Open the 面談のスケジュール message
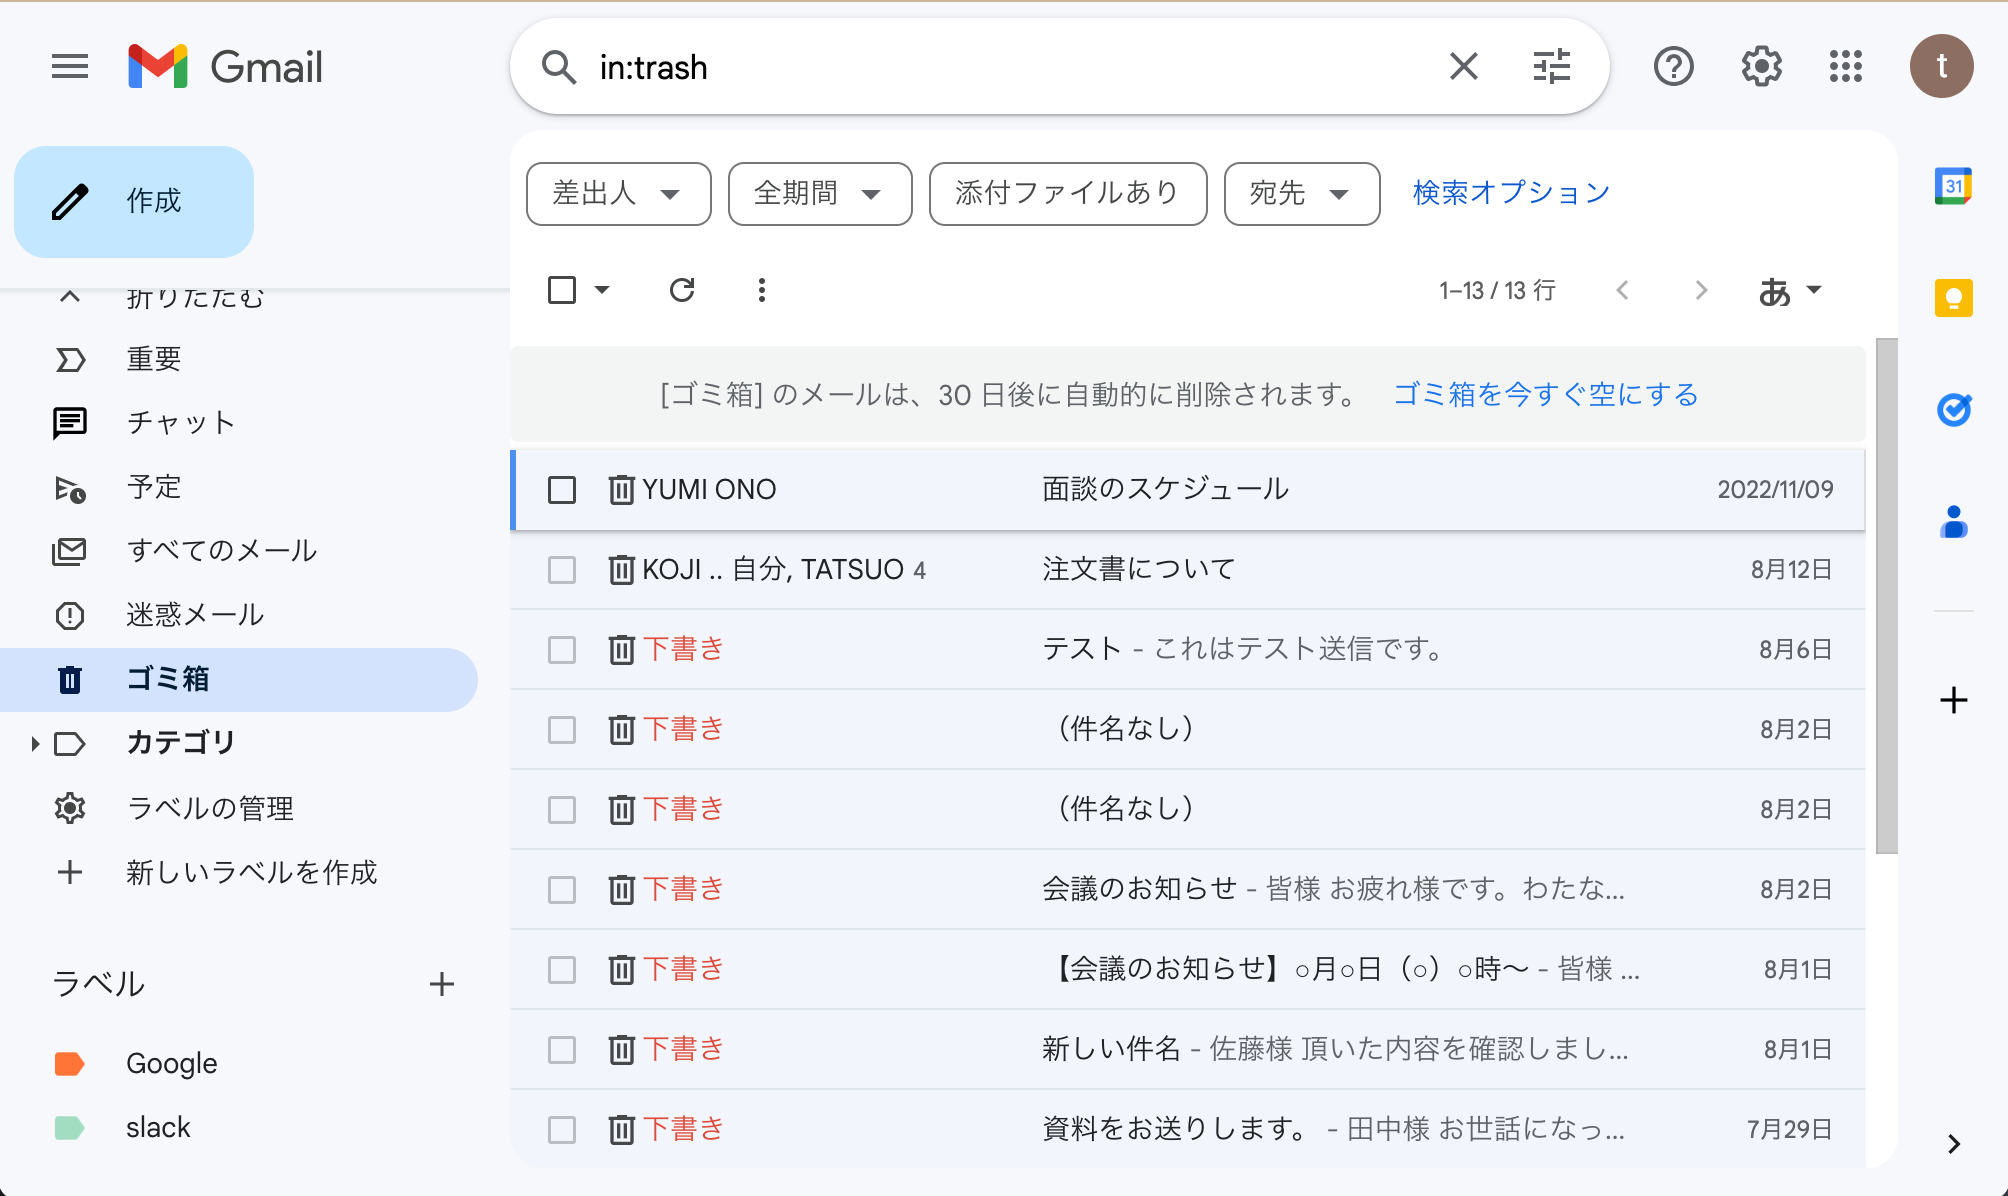 point(1188,490)
